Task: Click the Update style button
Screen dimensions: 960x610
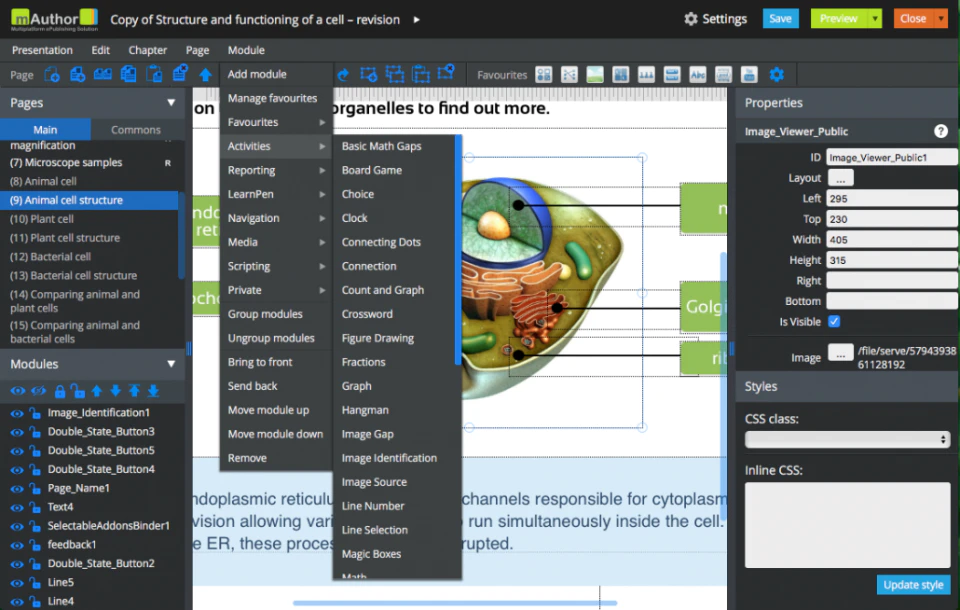Action: (913, 585)
